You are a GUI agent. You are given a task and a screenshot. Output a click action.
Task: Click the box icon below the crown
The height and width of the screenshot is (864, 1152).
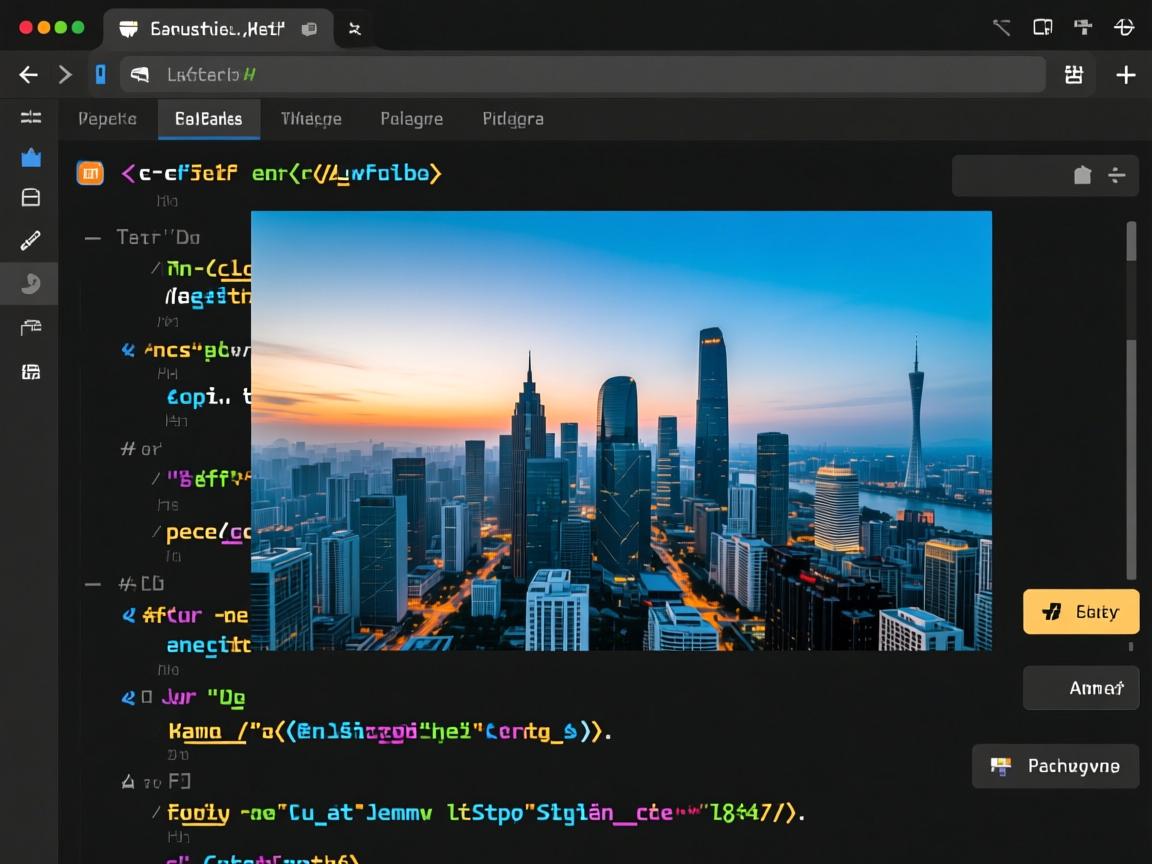click(x=31, y=198)
